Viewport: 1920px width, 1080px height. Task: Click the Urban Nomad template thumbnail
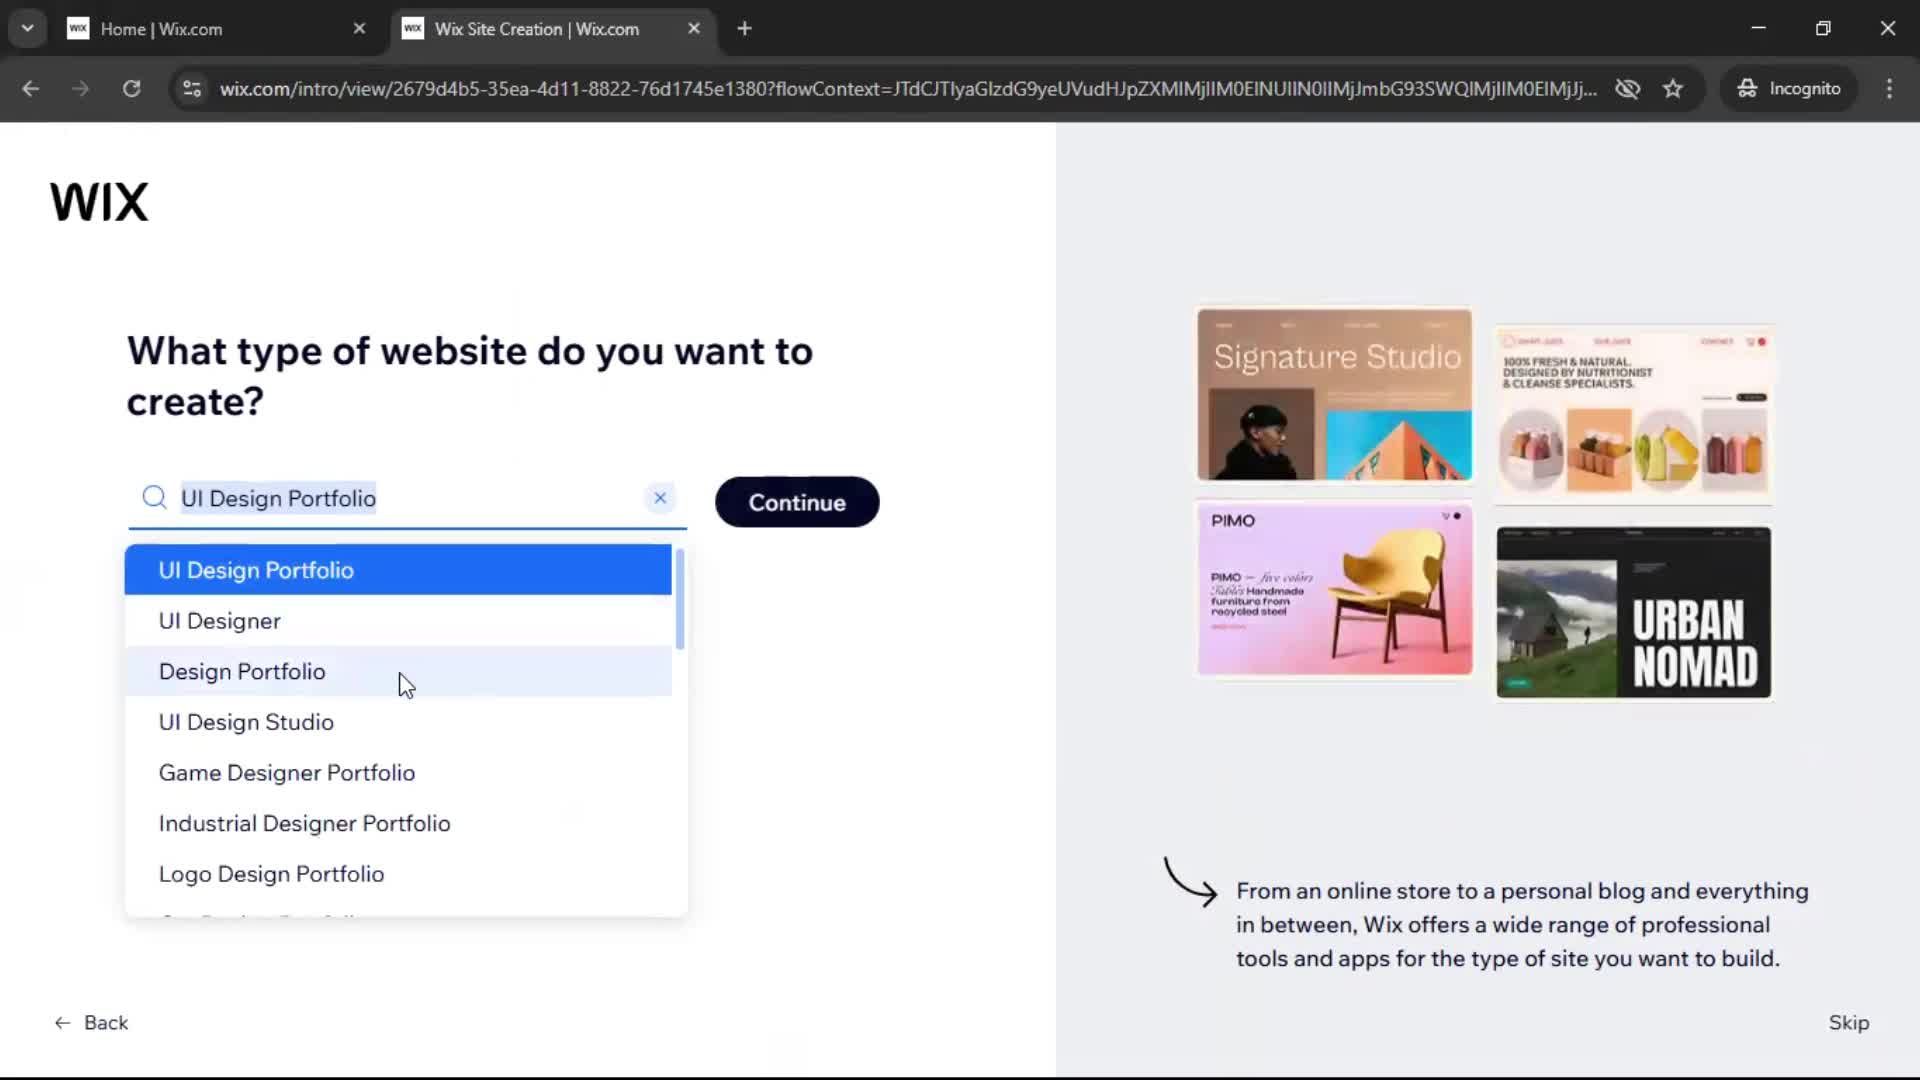pos(1633,612)
